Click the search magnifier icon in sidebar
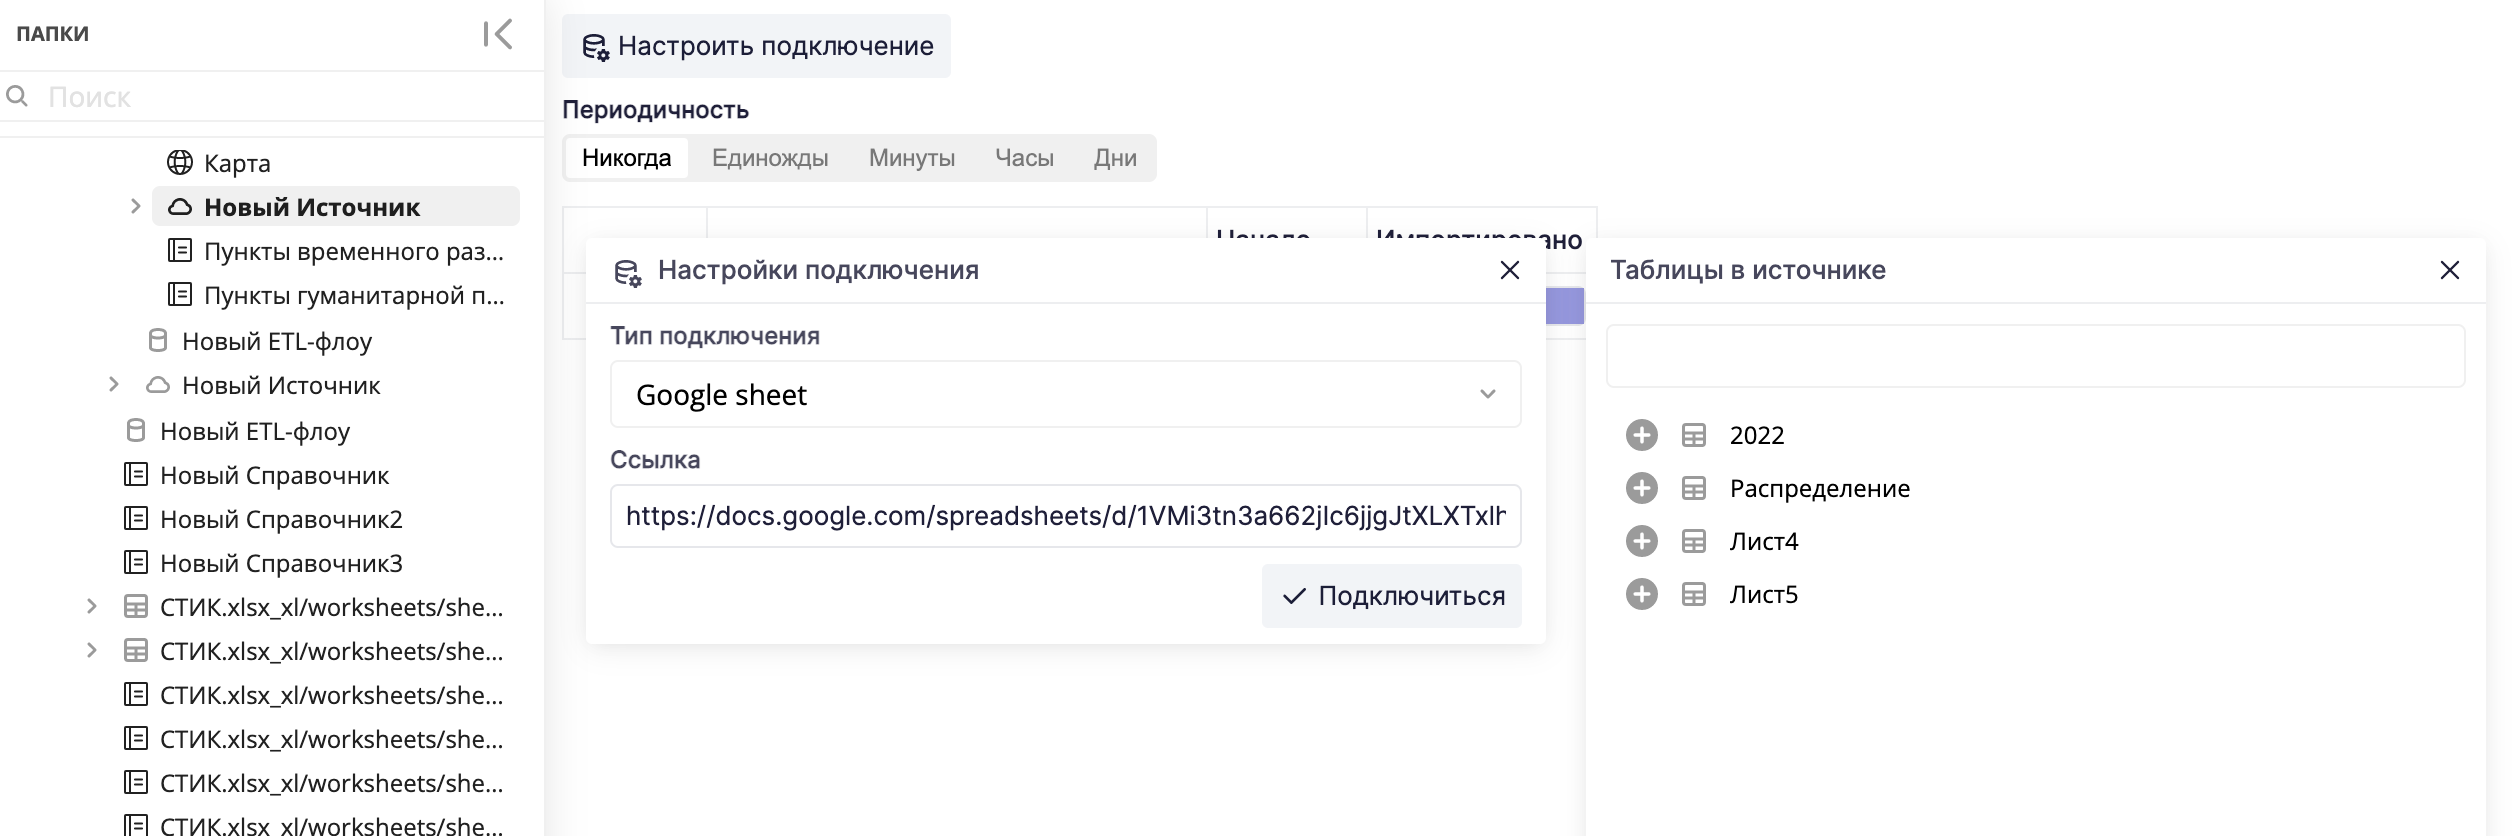The height and width of the screenshot is (836, 2512). (17, 96)
